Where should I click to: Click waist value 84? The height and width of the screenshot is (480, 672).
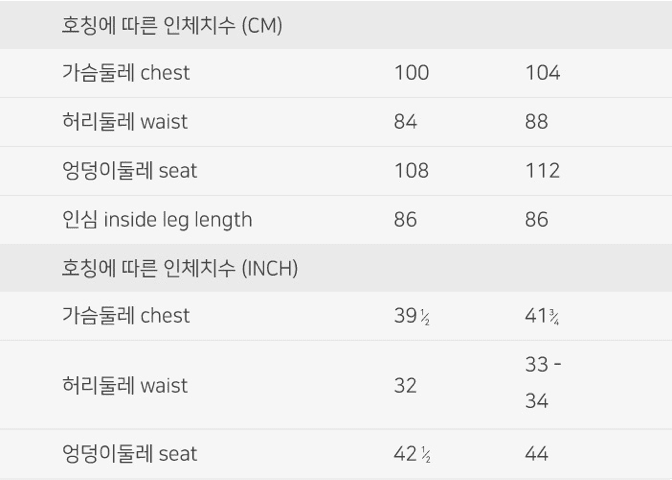tap(405, 121)
